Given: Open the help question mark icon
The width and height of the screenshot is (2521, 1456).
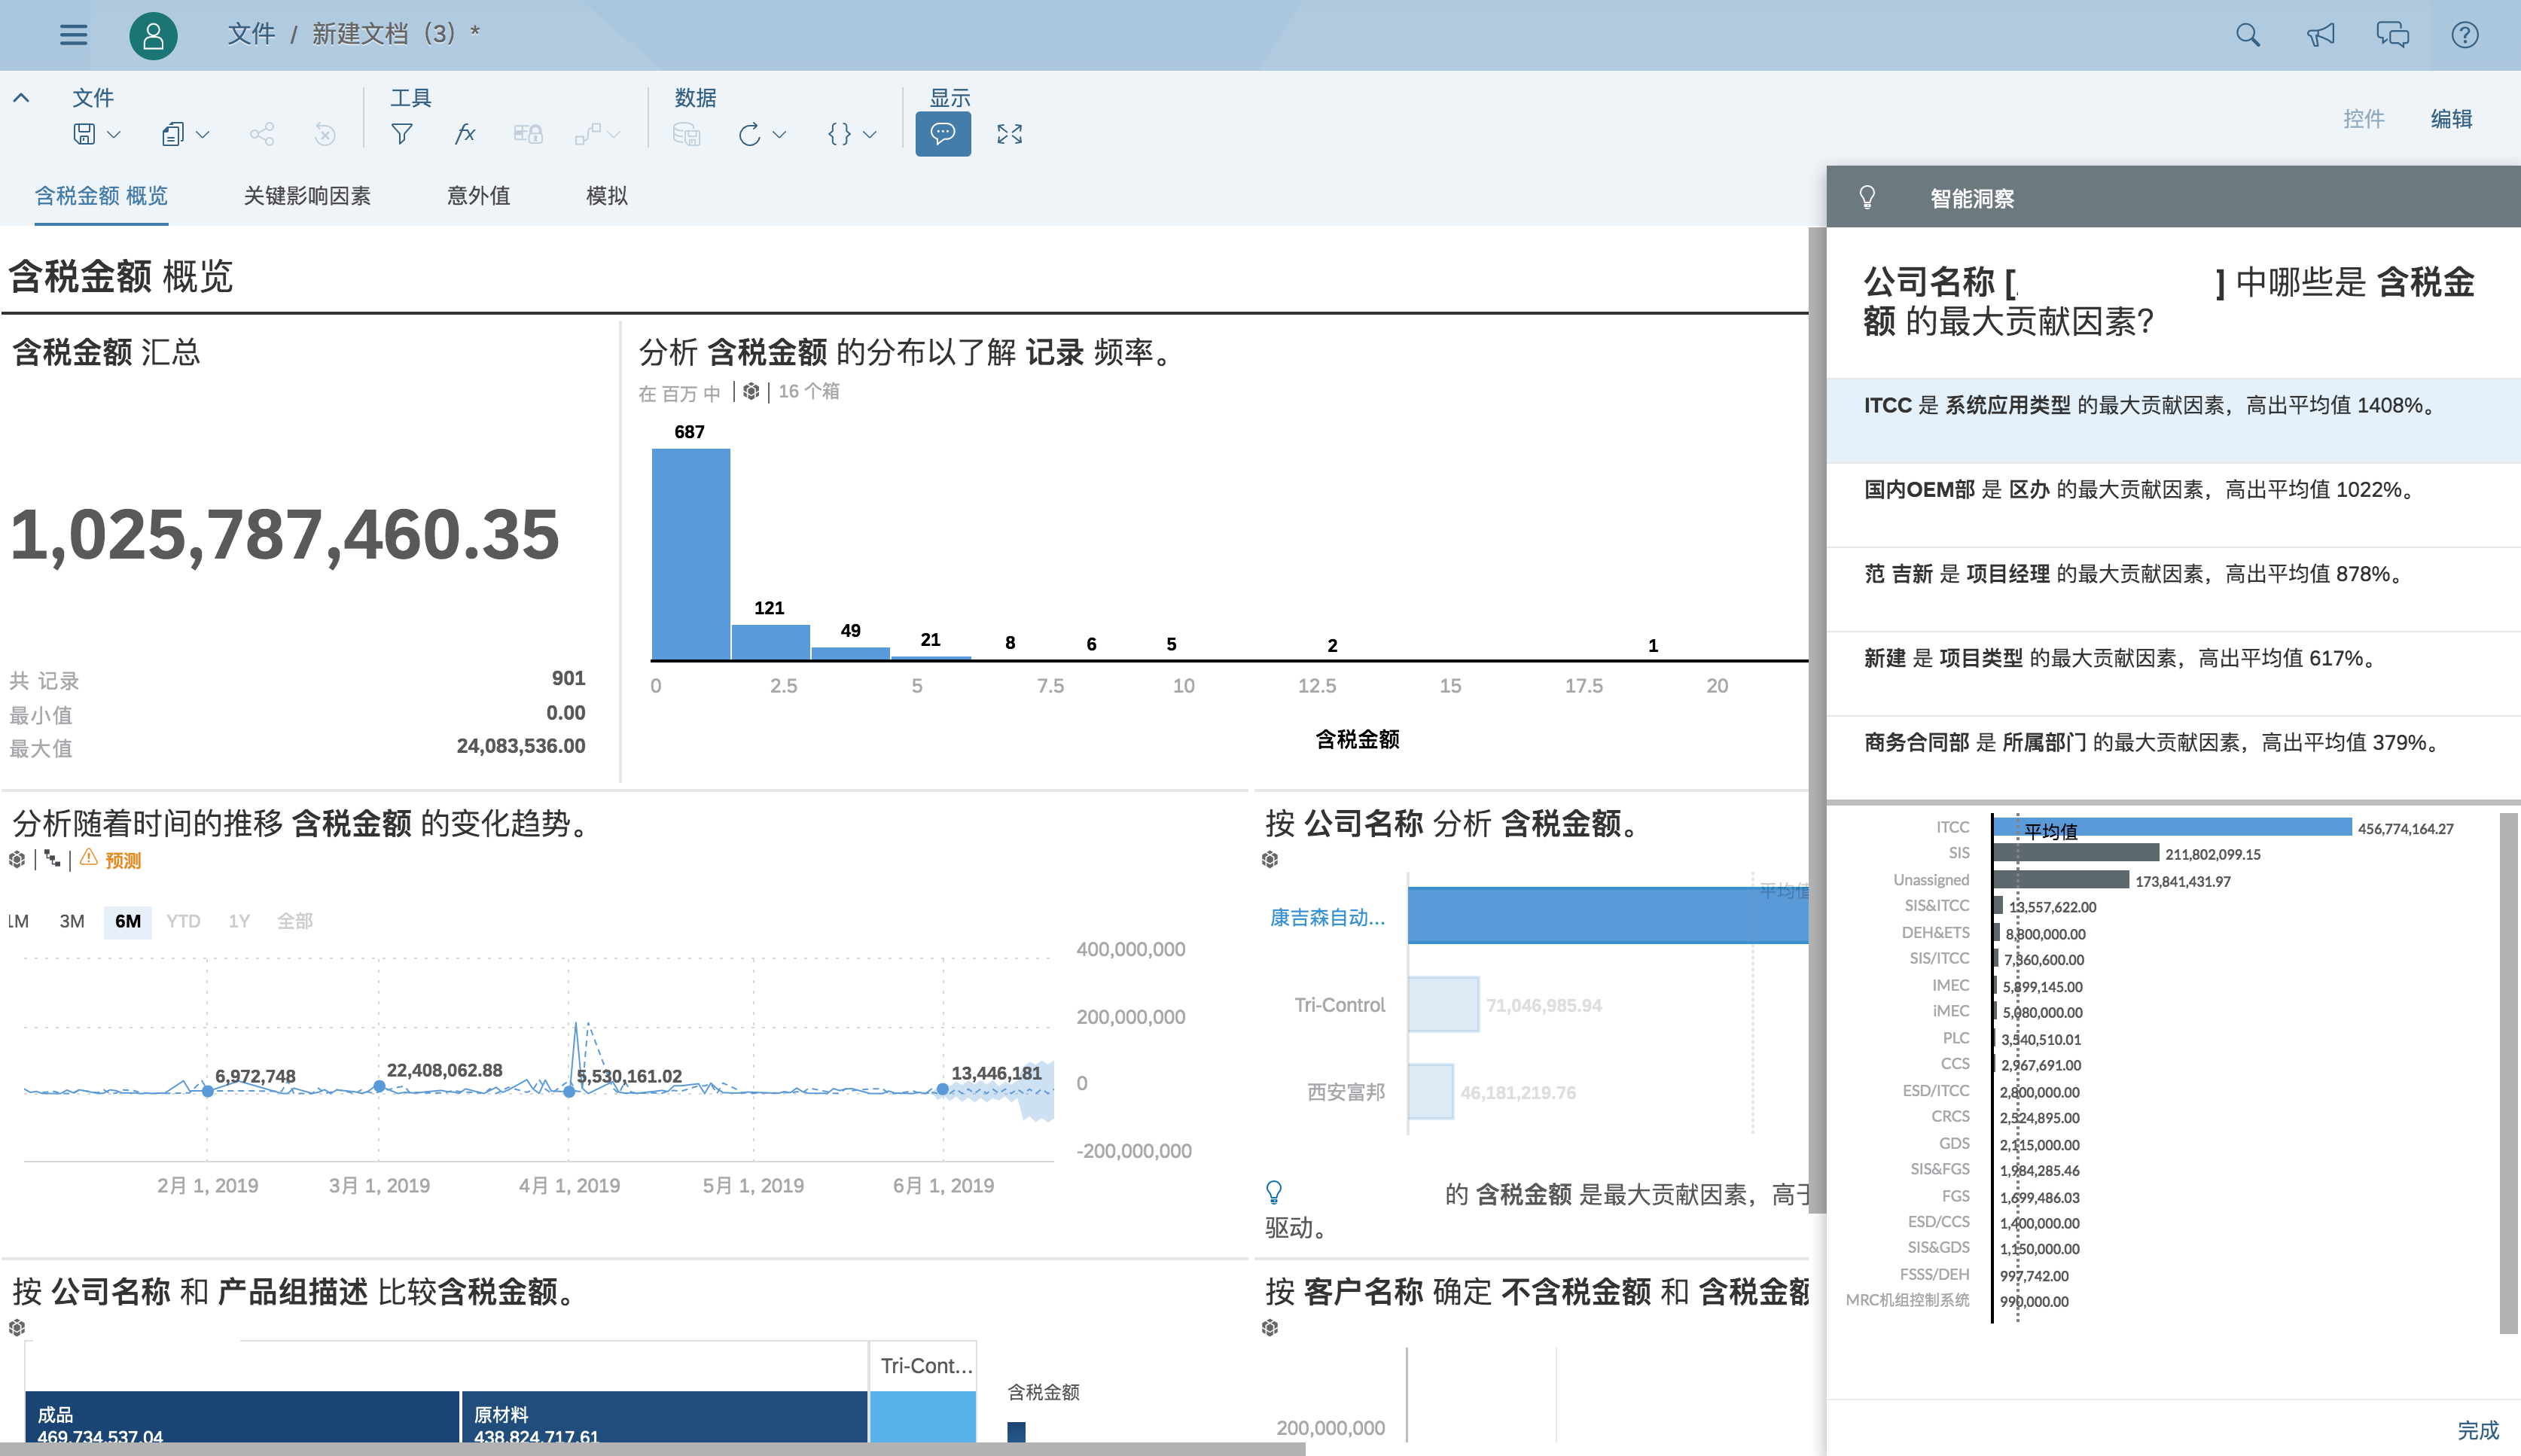Looking at the screenshot, I should 2464,35.
